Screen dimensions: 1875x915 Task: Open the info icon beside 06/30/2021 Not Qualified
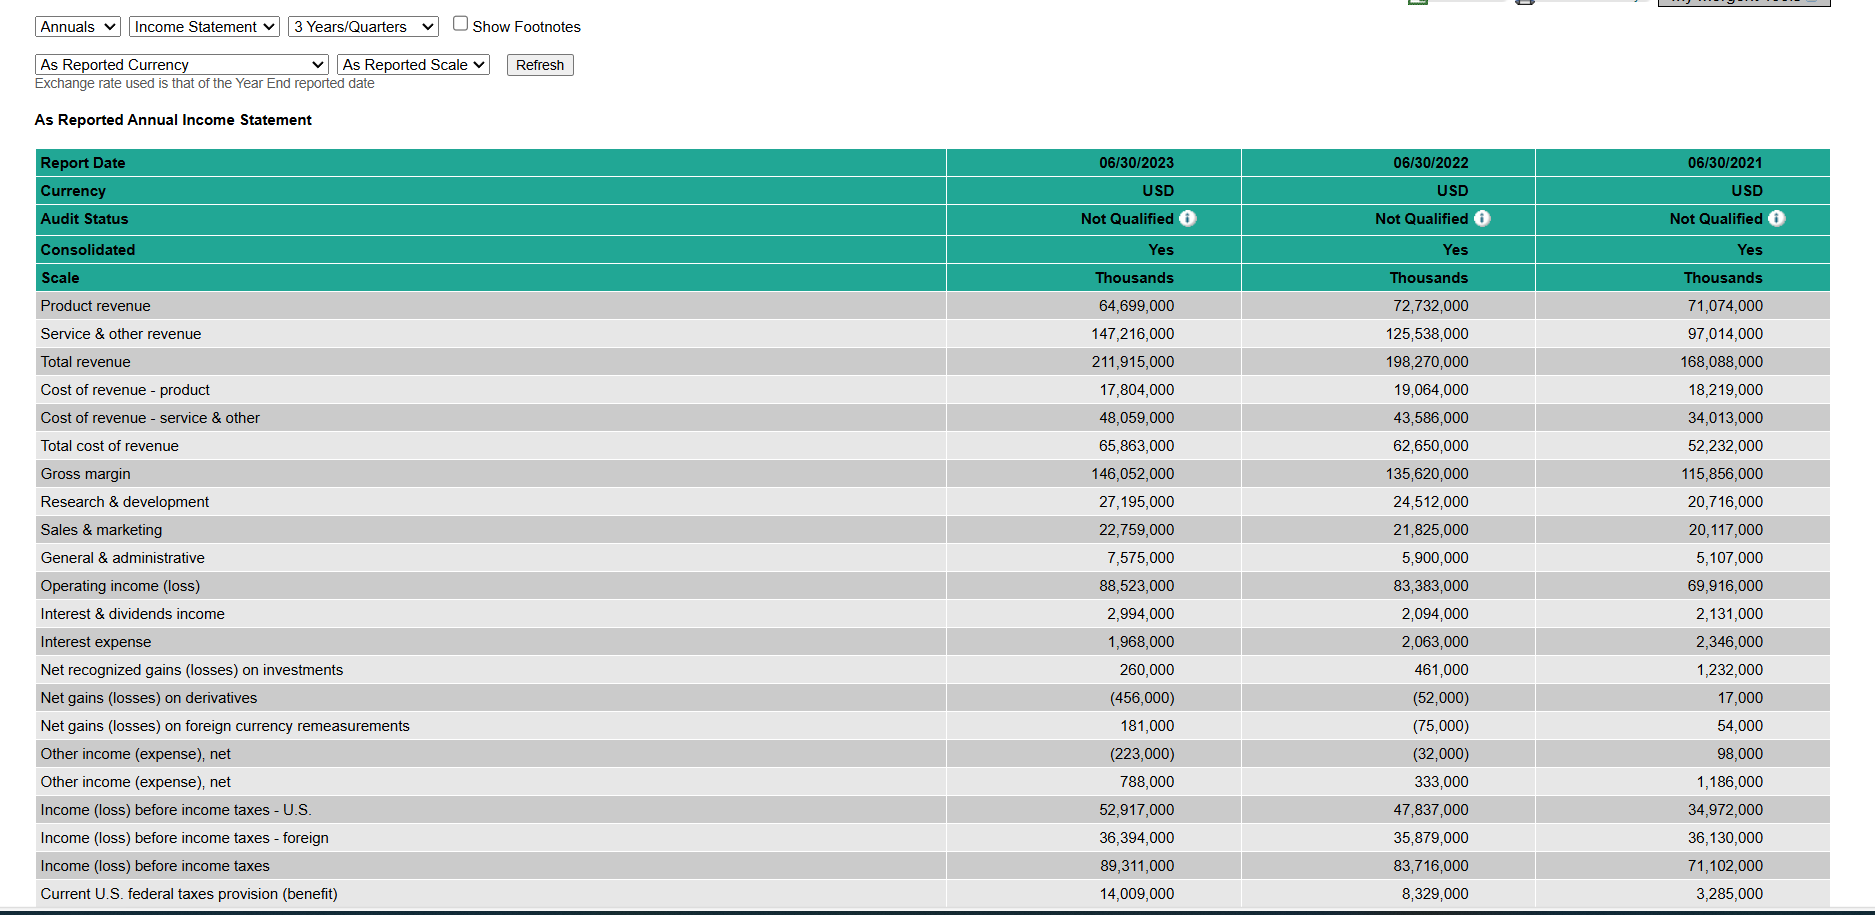click(x=1777, y=218)
